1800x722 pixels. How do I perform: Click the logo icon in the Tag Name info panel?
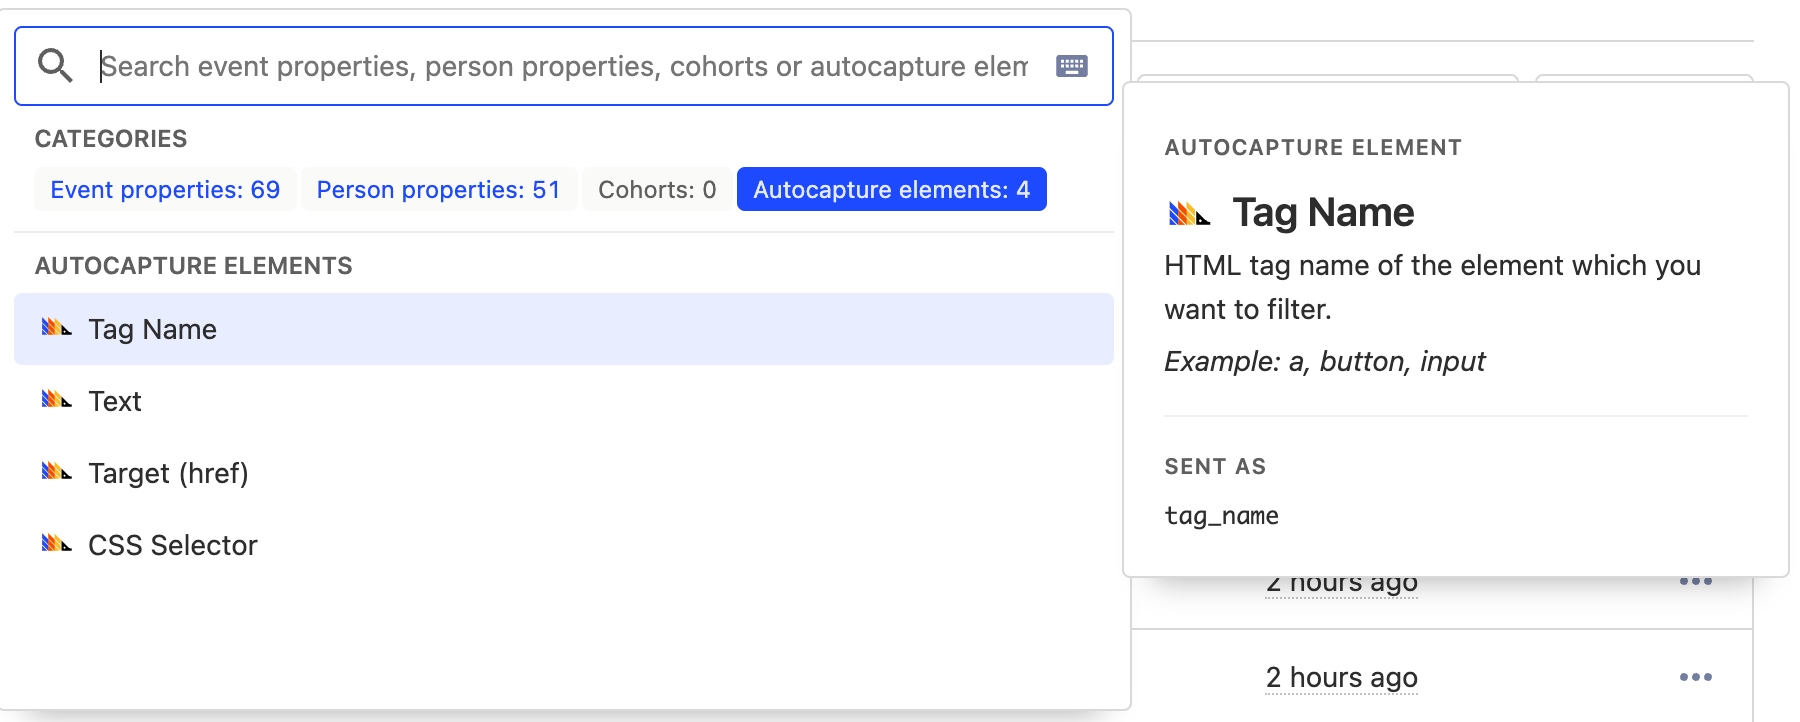point(1189,213)
